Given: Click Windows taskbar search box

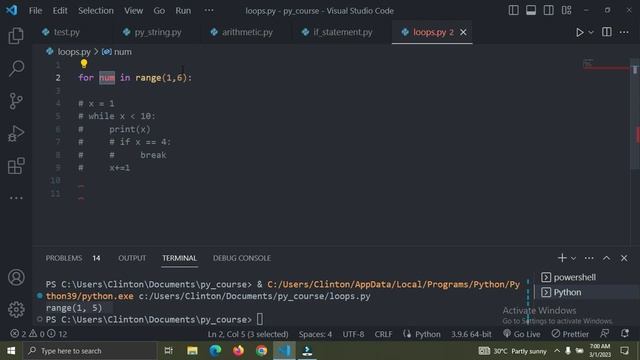Looking at the screenshot, I should [x=90, y=351].
